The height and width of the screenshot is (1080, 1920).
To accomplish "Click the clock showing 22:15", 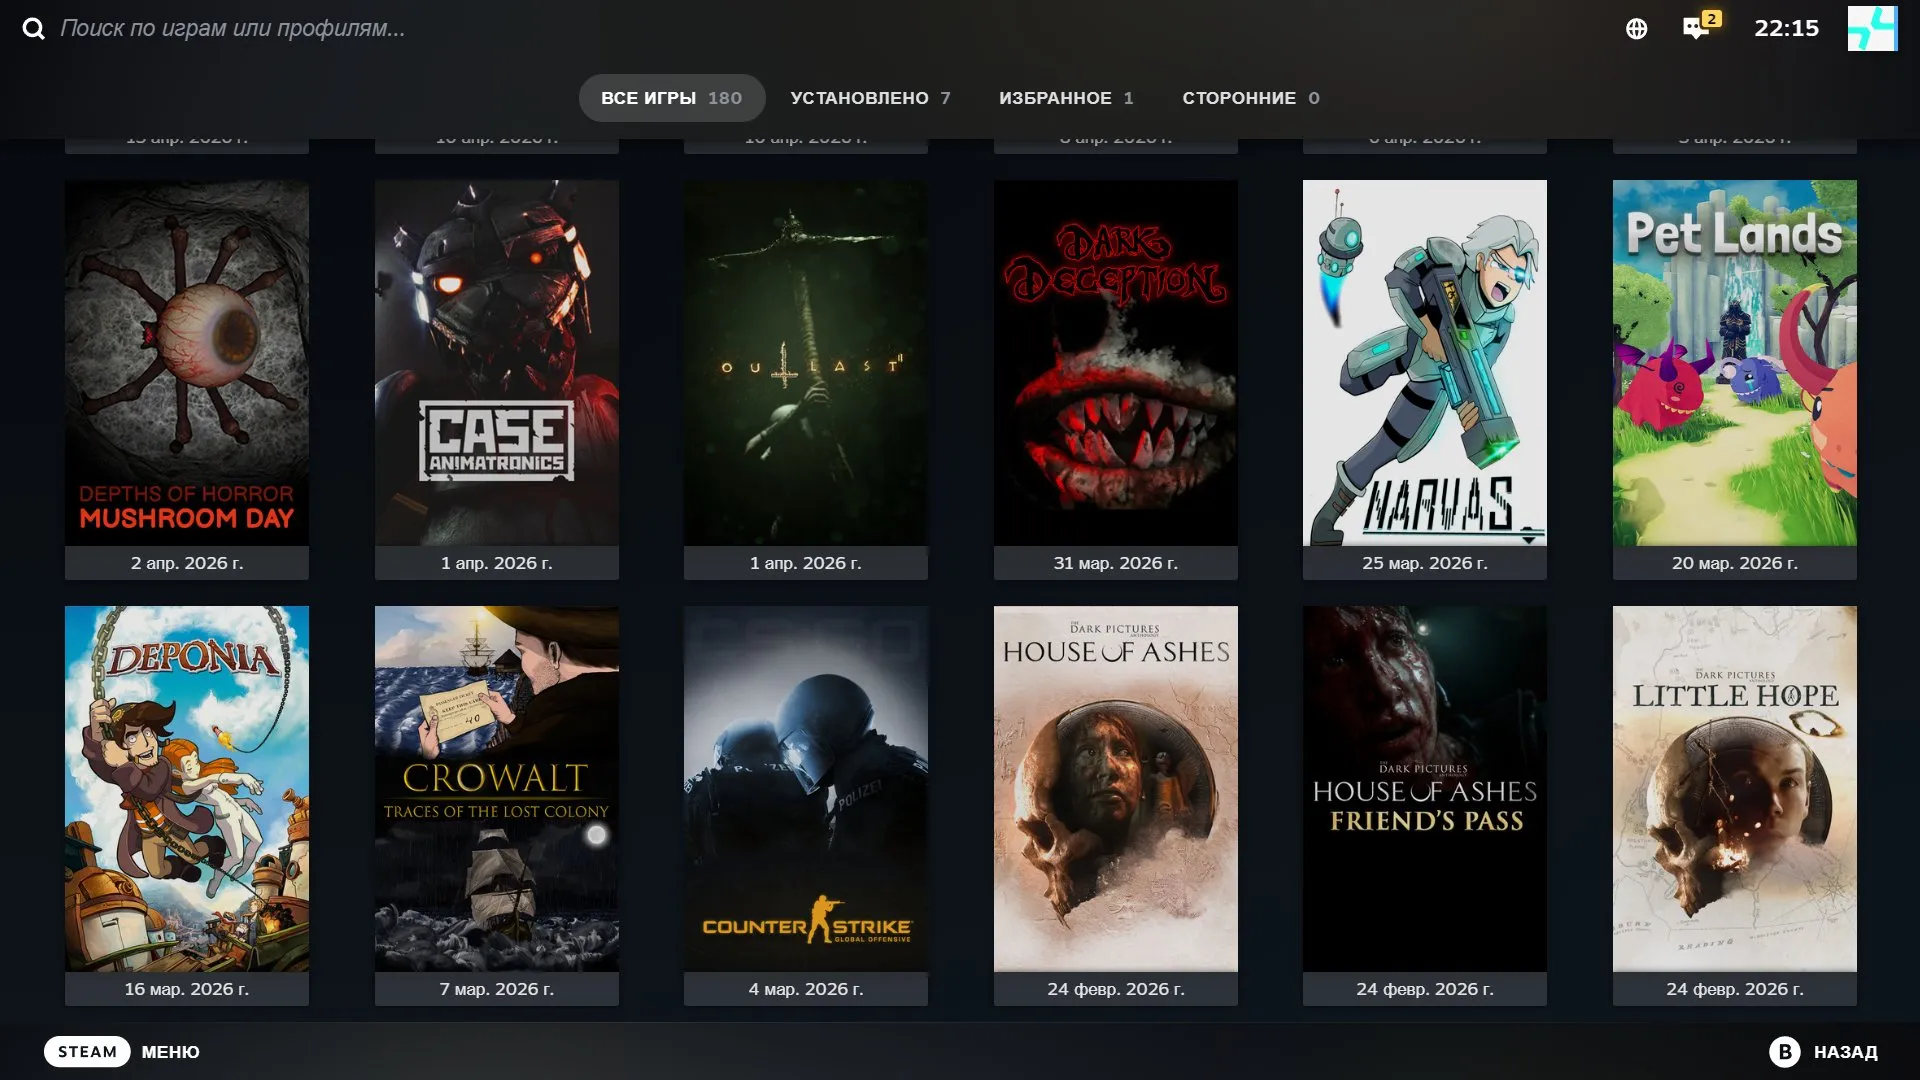I will (x=1786, y=28).
